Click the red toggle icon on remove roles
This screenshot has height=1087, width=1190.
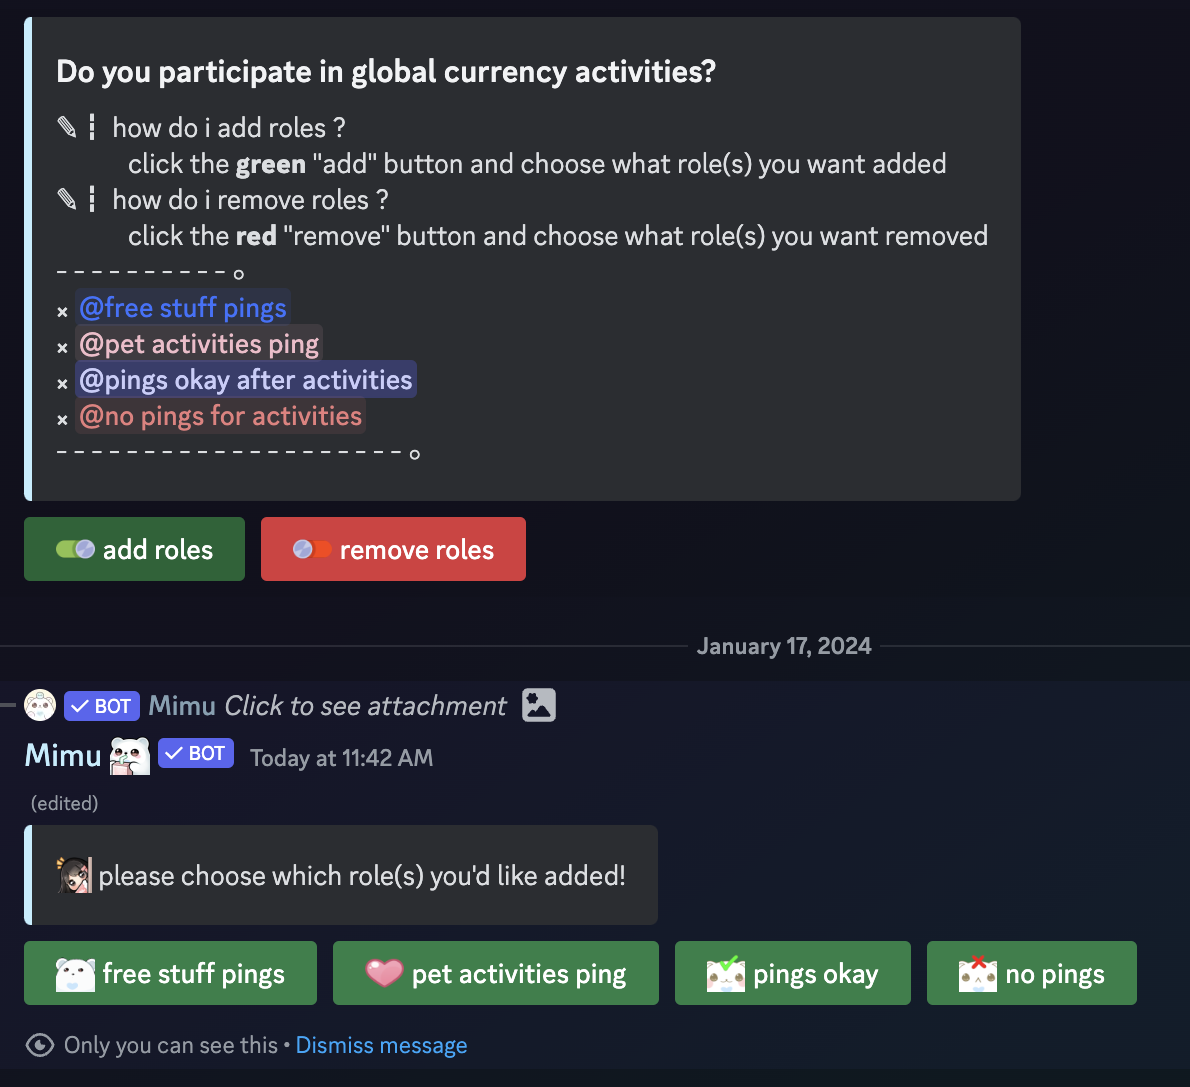(x=312, y=549)
